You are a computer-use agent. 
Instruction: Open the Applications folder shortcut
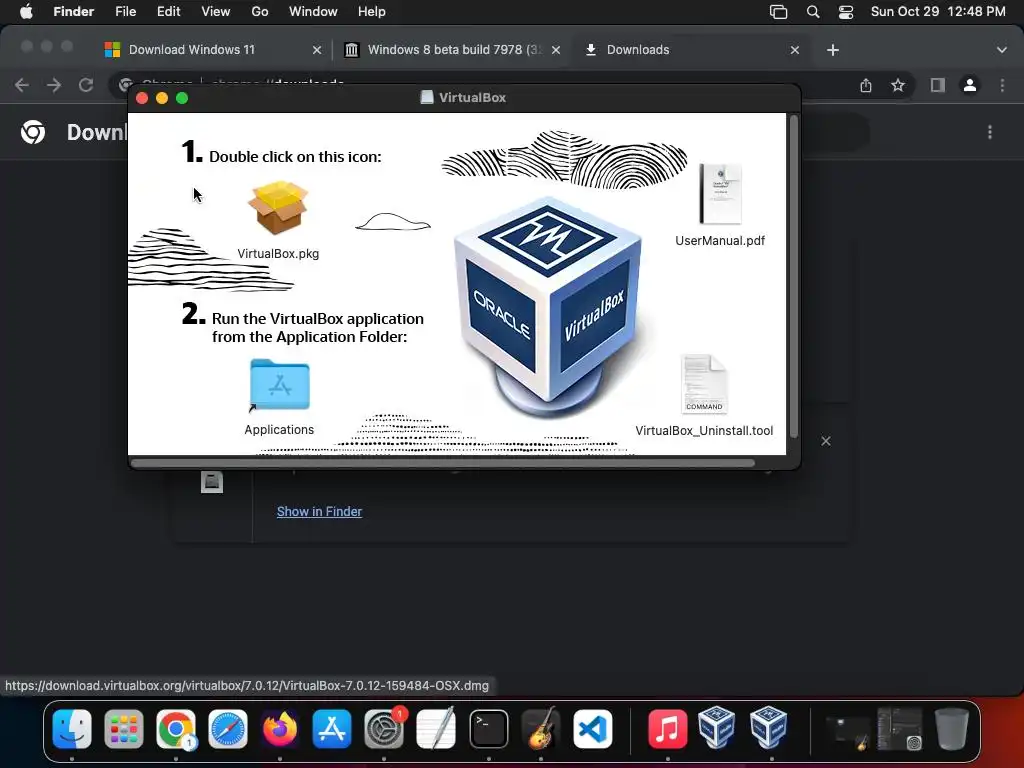click(x=280, y=385)
